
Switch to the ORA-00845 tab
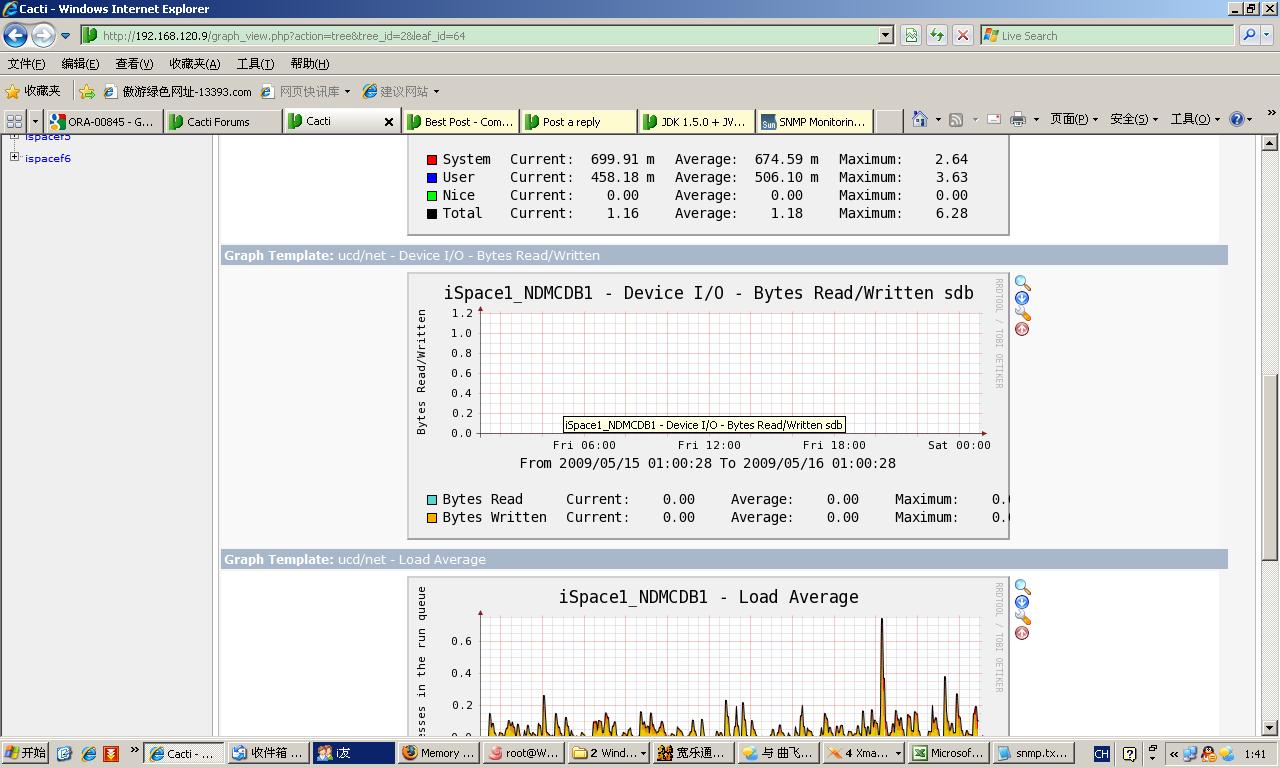coord(104,121)
